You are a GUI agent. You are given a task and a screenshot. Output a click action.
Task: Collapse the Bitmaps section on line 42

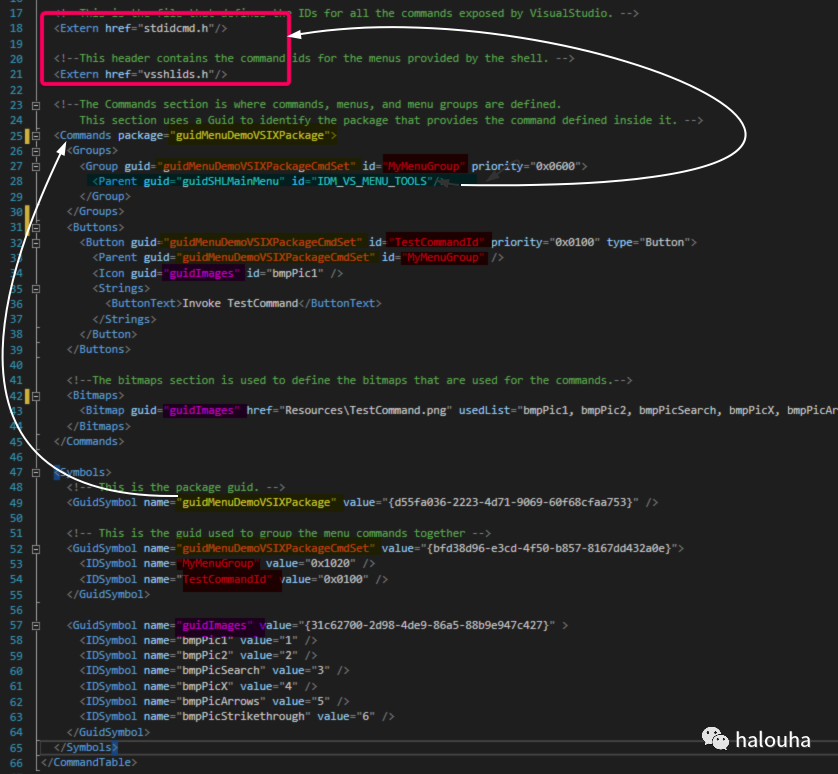37,396
